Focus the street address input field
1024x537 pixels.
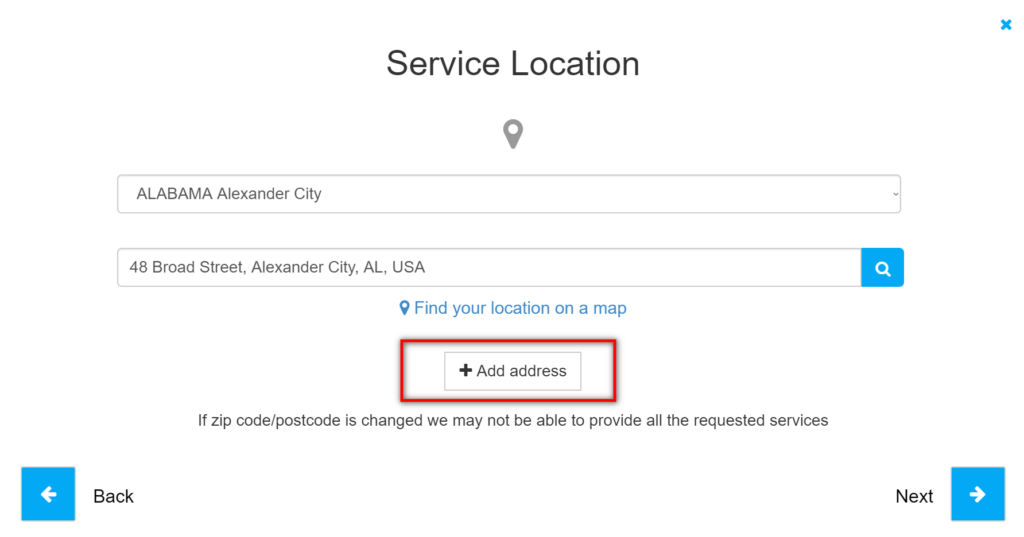pyautogui.click(x=489, y=267)
